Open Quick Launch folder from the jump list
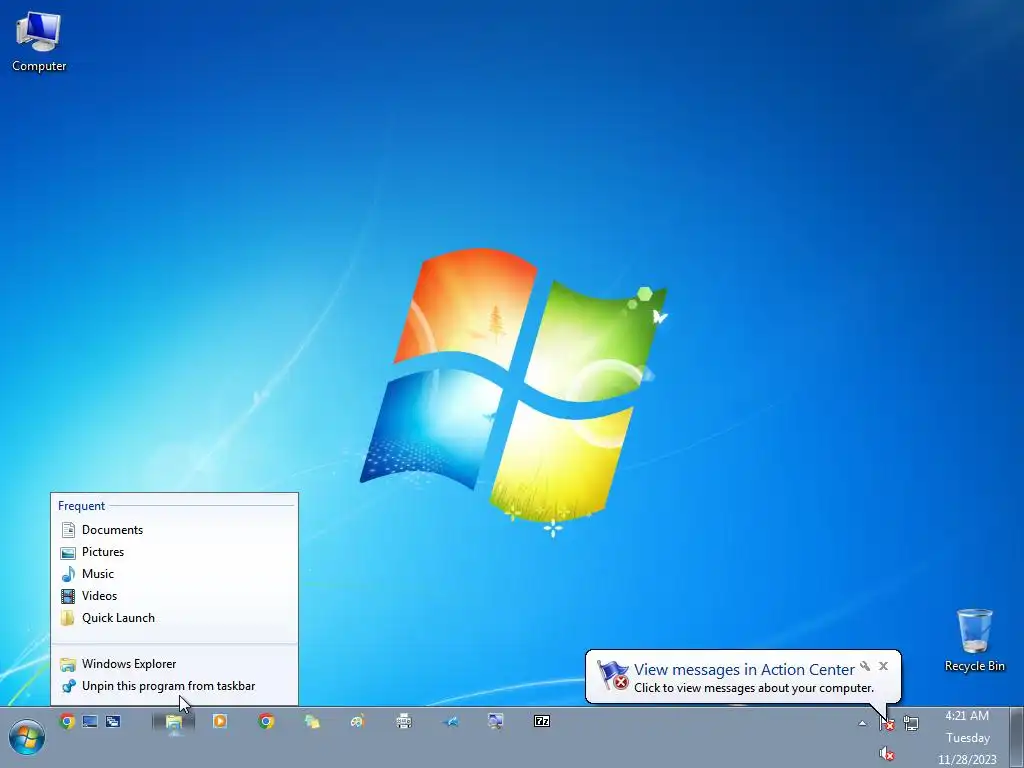The height and width of the screenshot is (768, 1024). coord(174,618)
